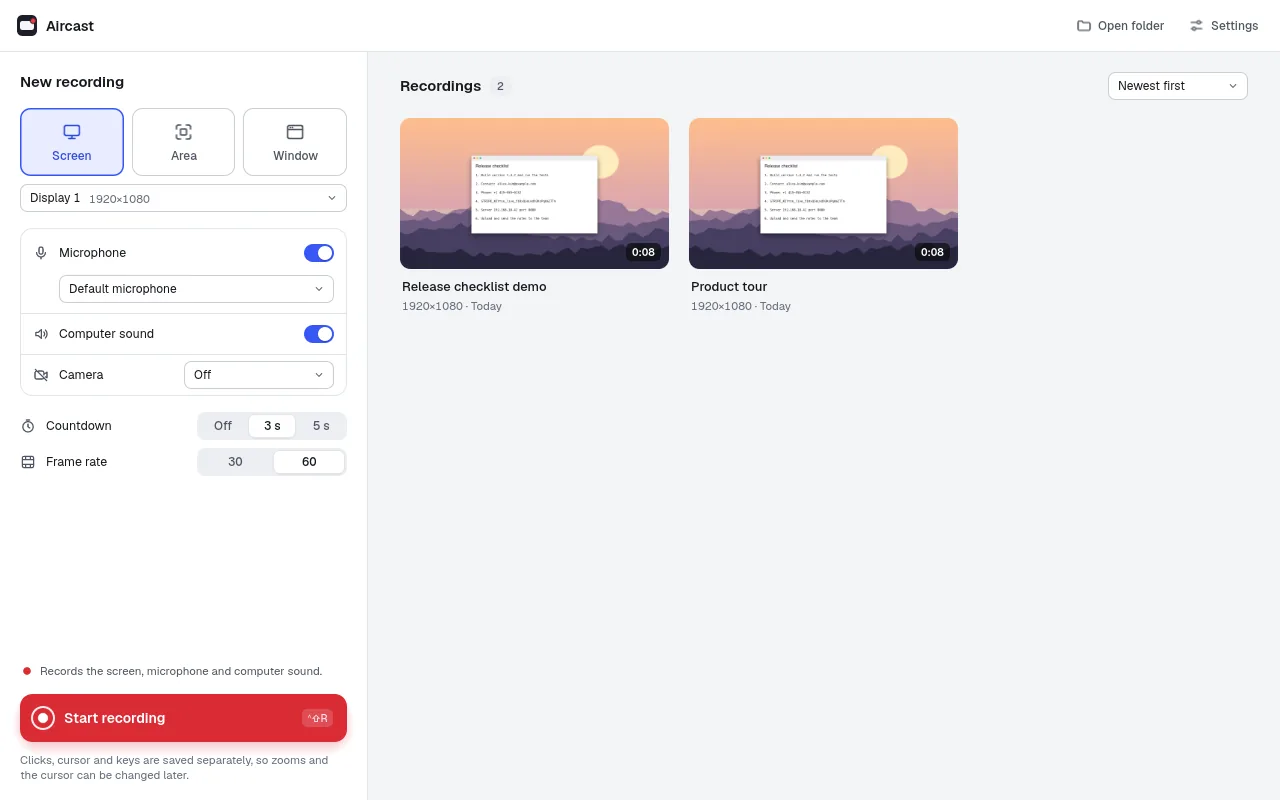Disable the Computer sound switch

click(x=319, y=334)
